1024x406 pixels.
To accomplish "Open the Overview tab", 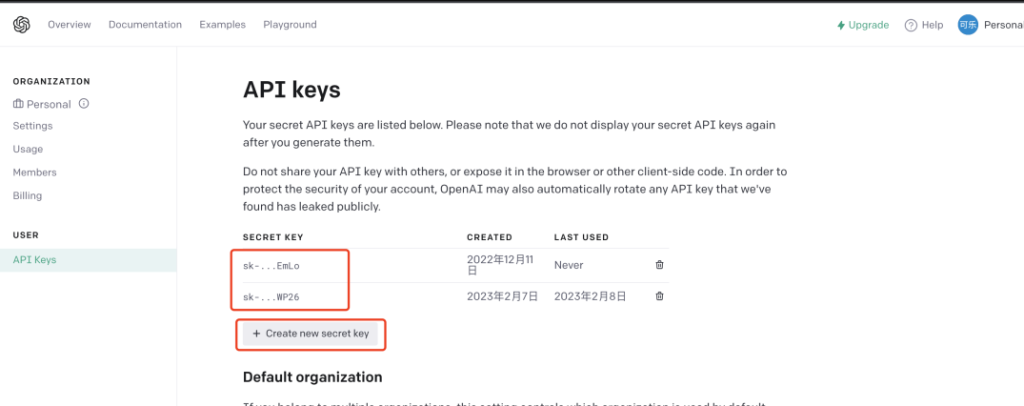I will [x=69, y=25].
